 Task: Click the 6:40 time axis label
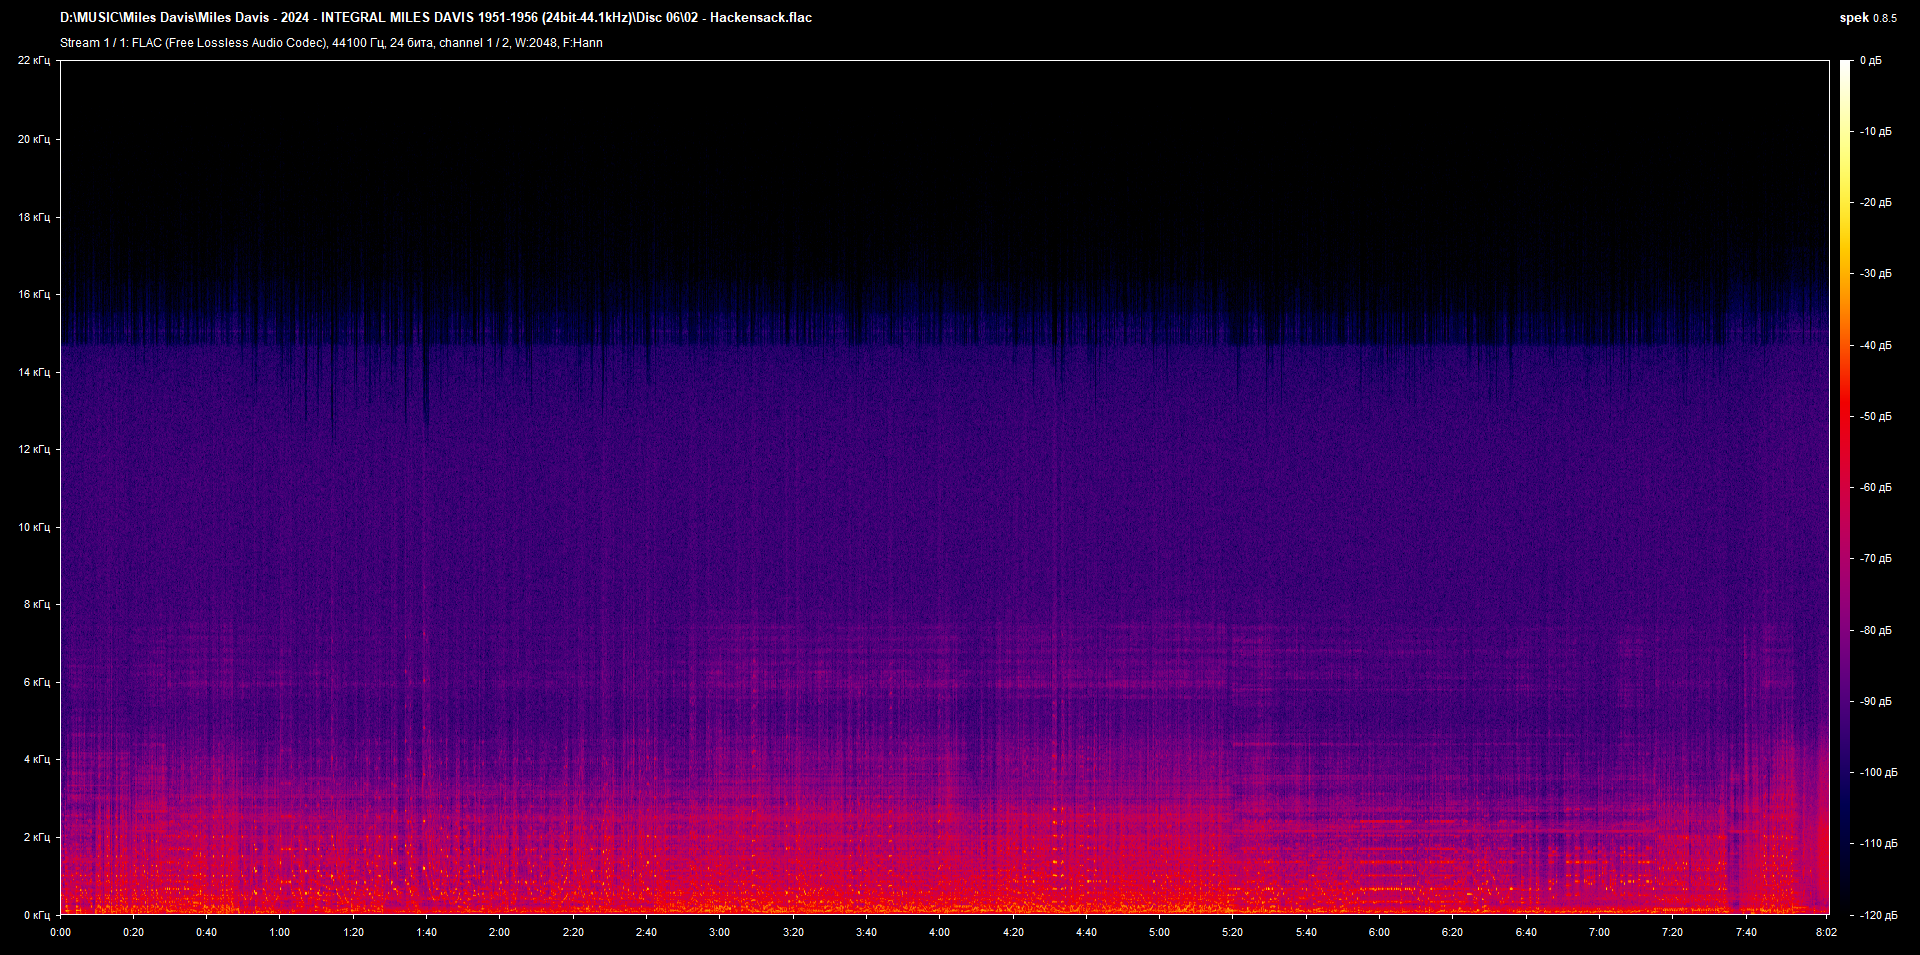[1526, 932]
